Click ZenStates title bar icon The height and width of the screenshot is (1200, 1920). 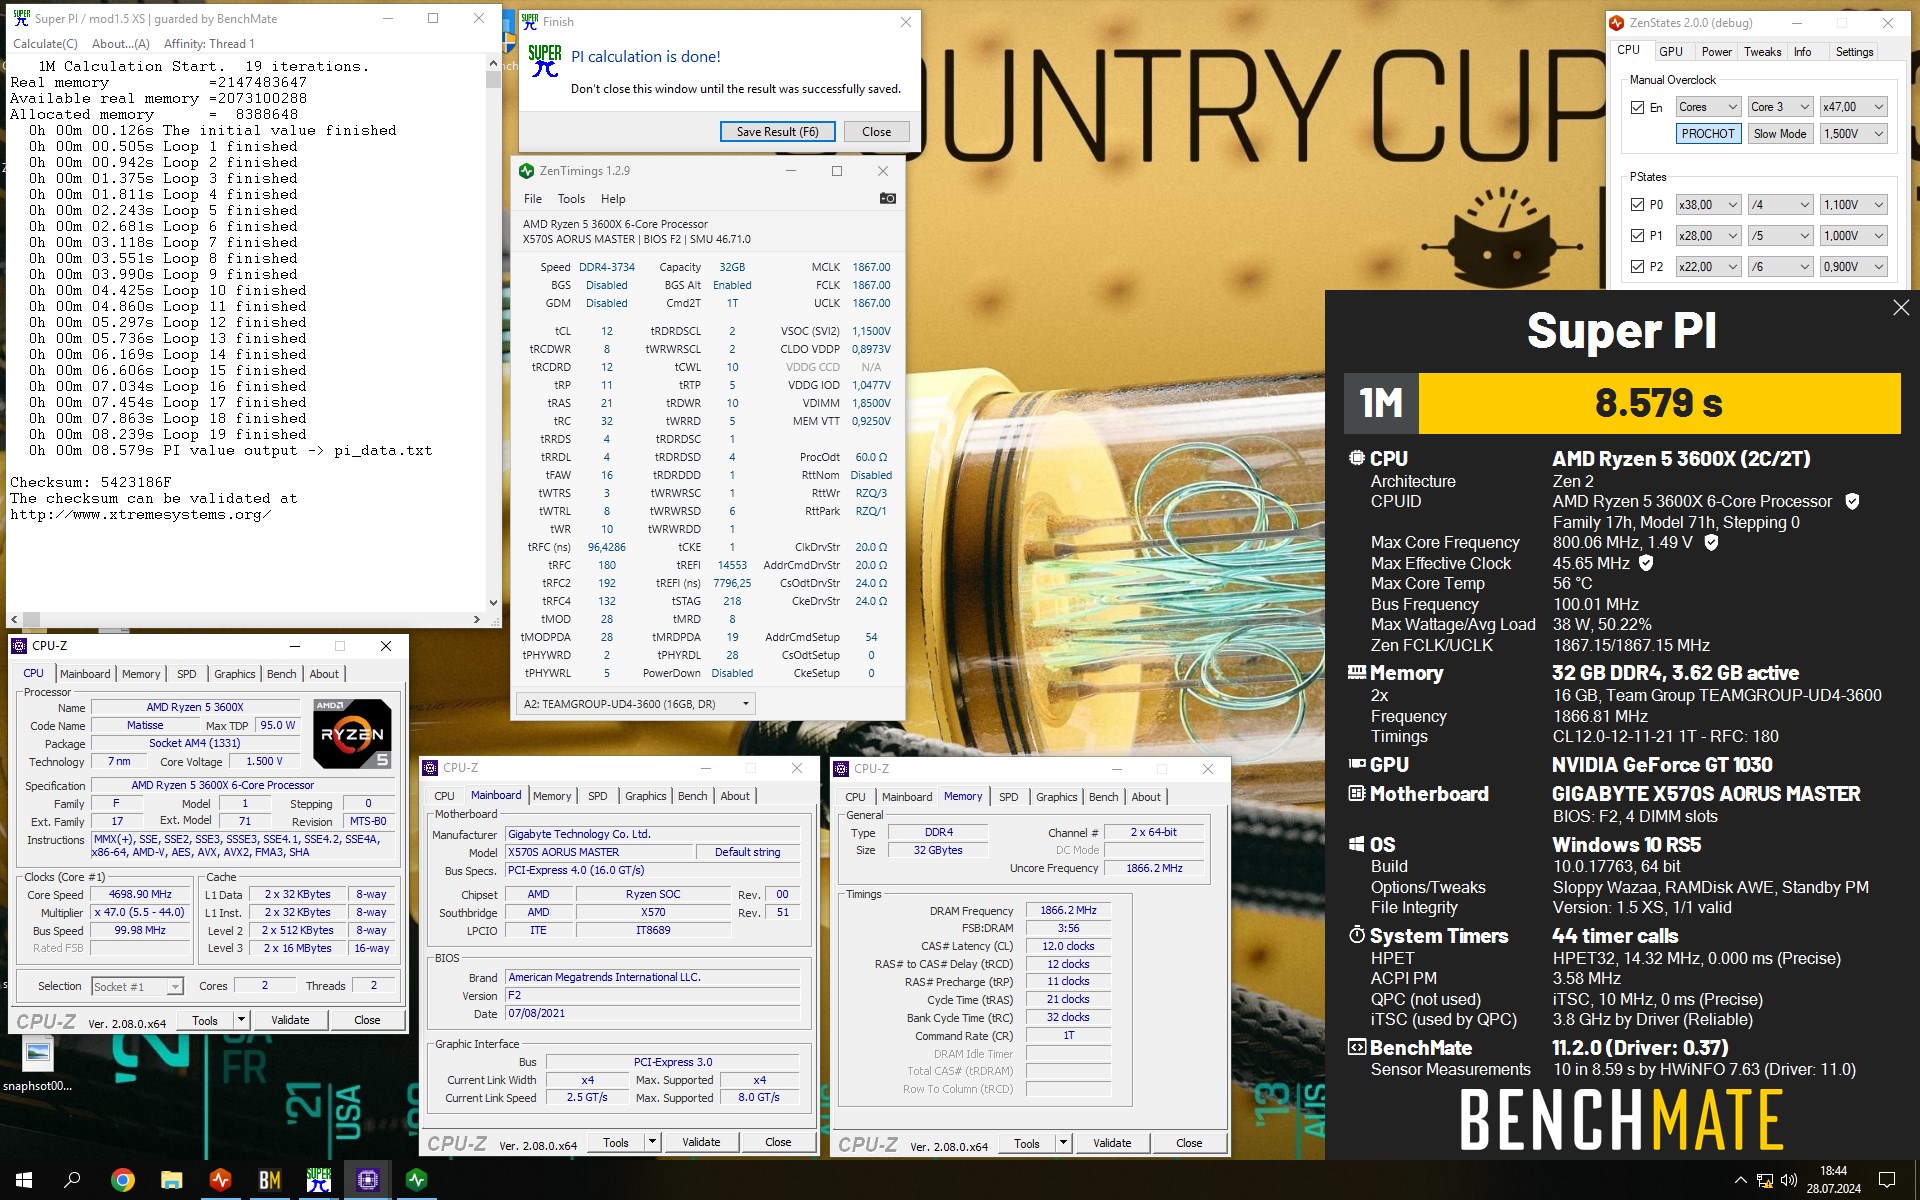tap(1616, 22)
